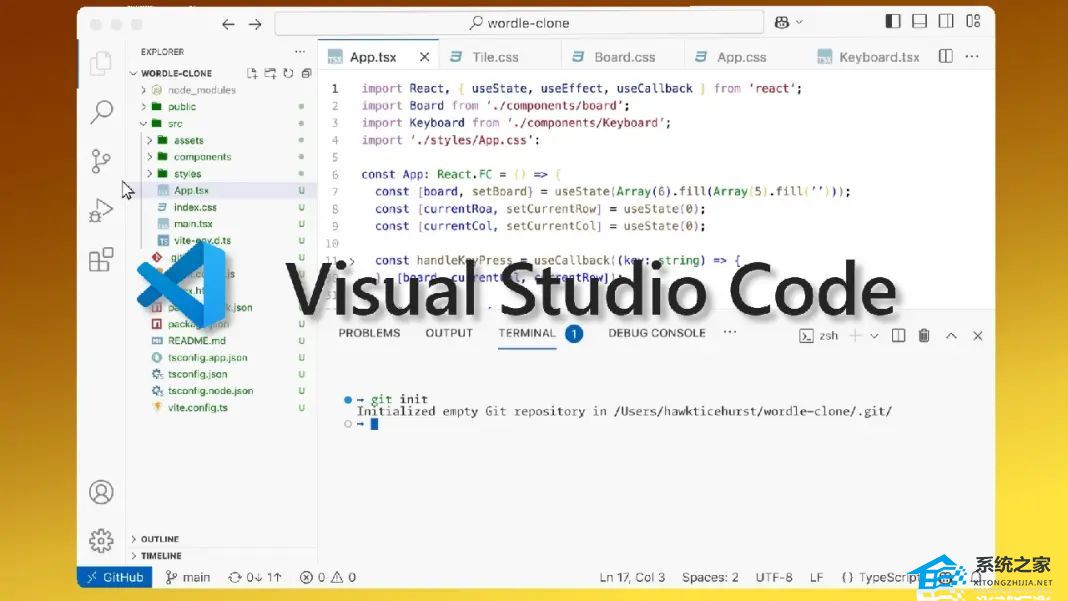Open the Source Control view

point(101,161)
